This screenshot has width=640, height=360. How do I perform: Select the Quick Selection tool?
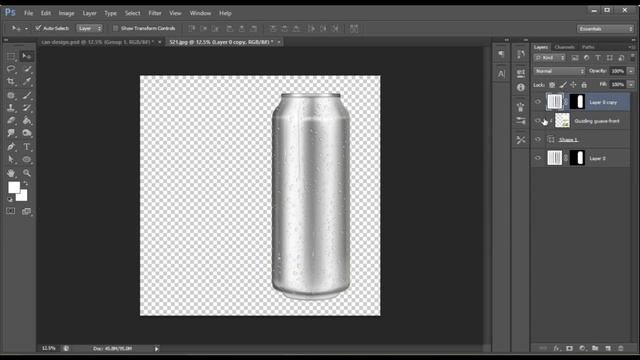27,69
